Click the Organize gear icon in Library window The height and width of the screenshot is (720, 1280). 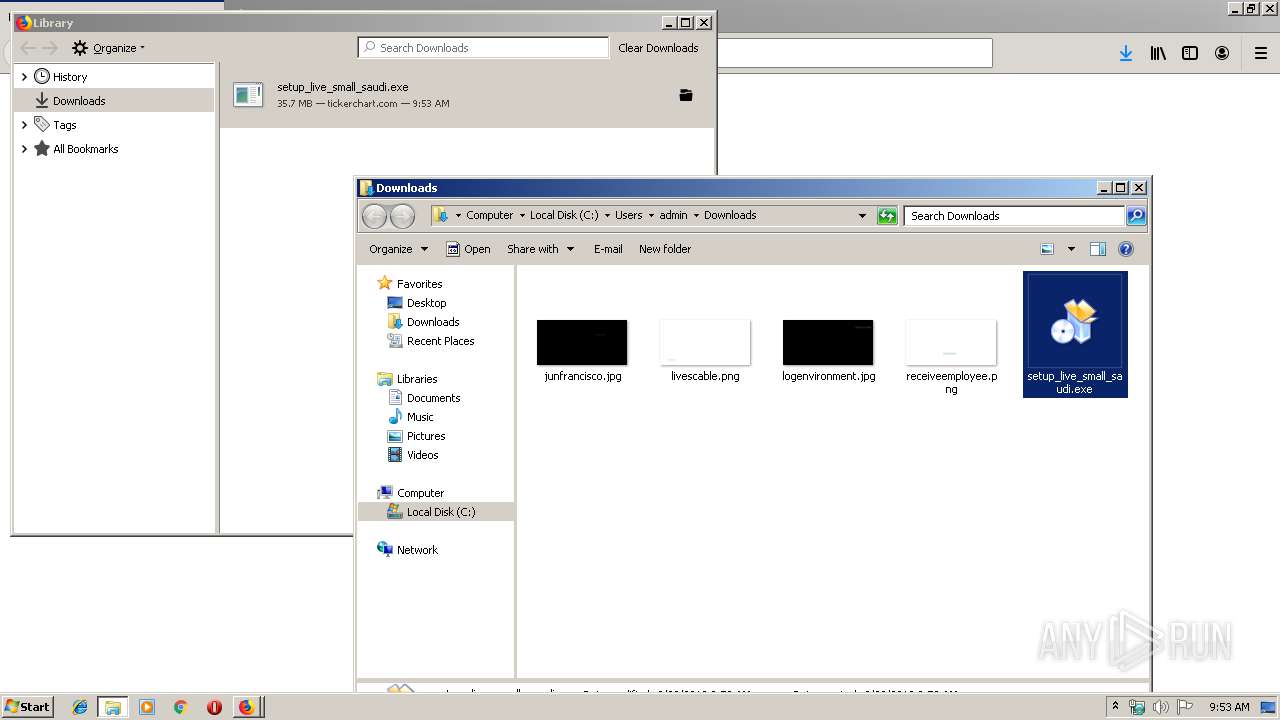pos(80,48)
